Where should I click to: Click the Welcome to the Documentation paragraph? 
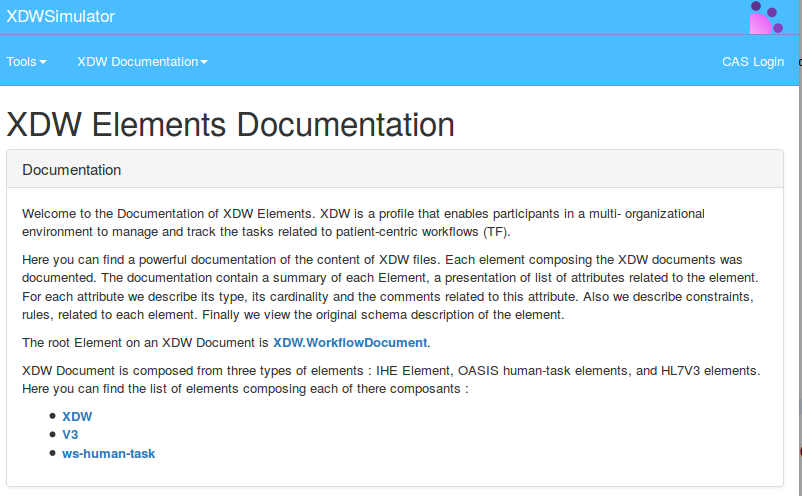[360, 223]
